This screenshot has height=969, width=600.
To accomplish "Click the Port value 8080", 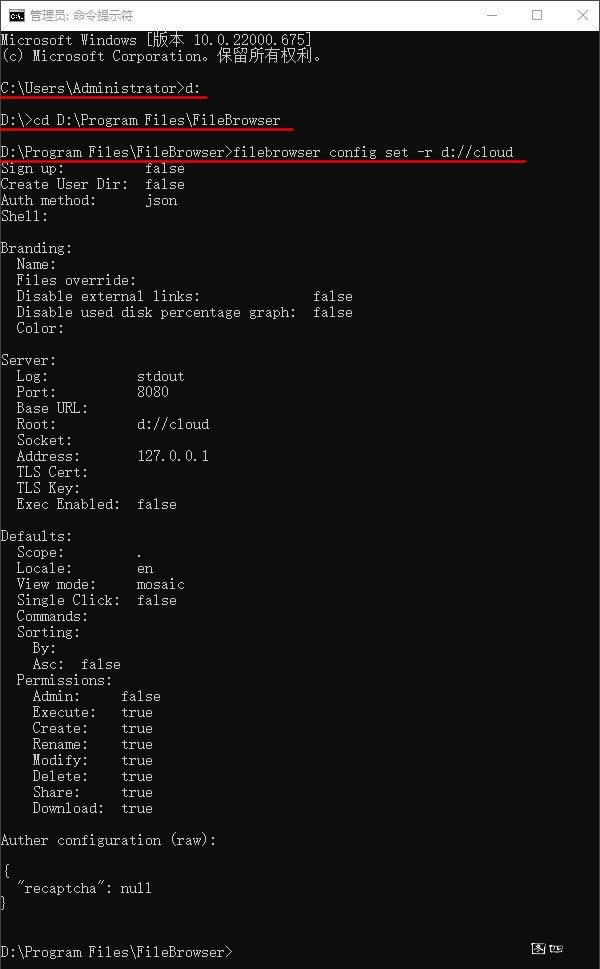I will pos(153,392).
